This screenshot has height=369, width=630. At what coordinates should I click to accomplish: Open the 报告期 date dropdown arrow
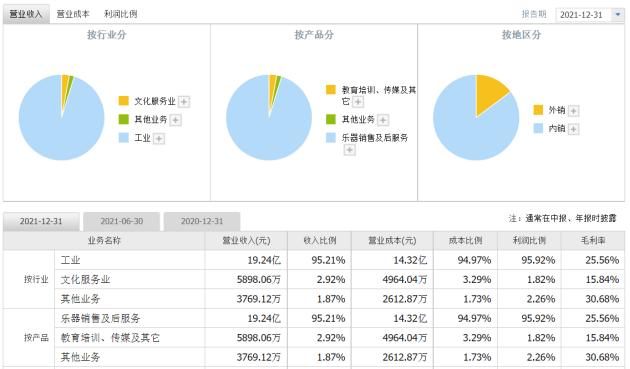(x=618, y=14)
